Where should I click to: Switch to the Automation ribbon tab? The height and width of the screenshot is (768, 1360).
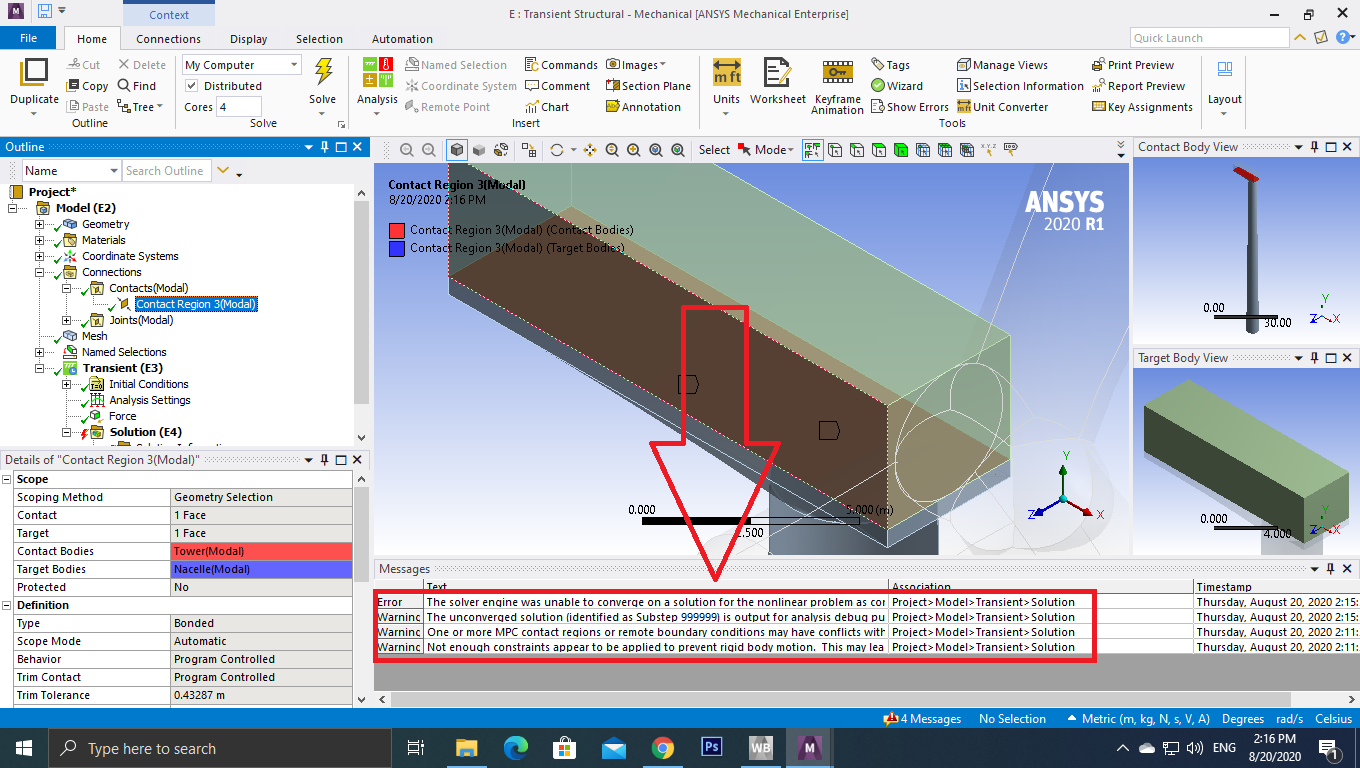tap(402, 39)
